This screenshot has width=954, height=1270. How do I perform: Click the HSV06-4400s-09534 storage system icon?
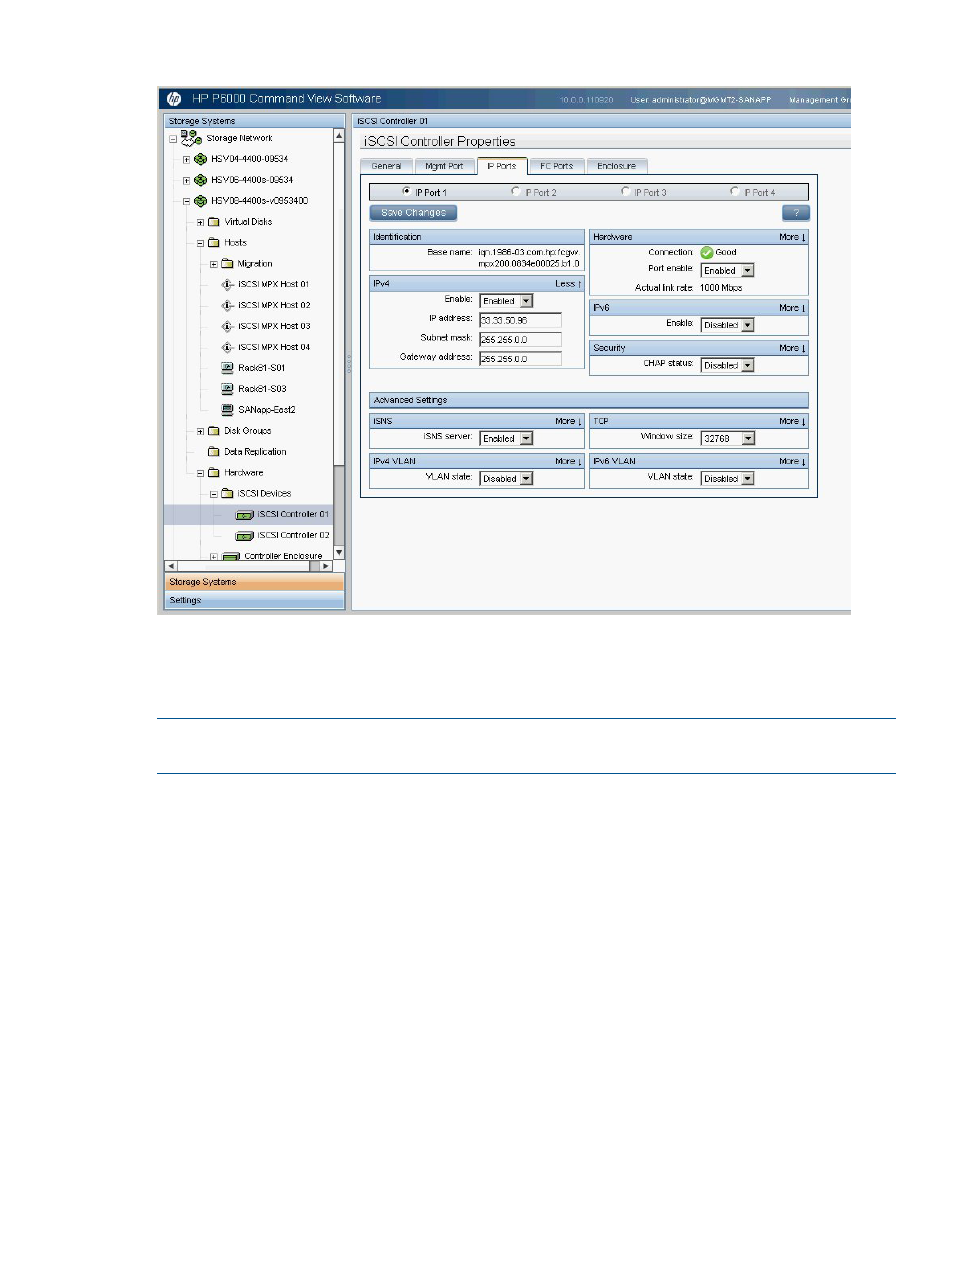200,180
